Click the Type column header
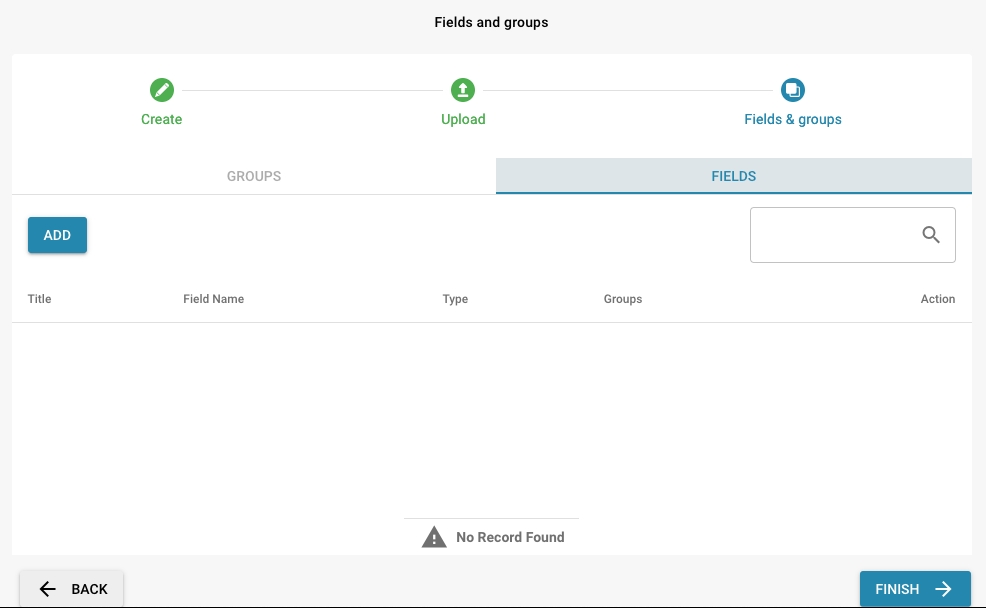The image size is (986, 608). click(x=455, y=299)
